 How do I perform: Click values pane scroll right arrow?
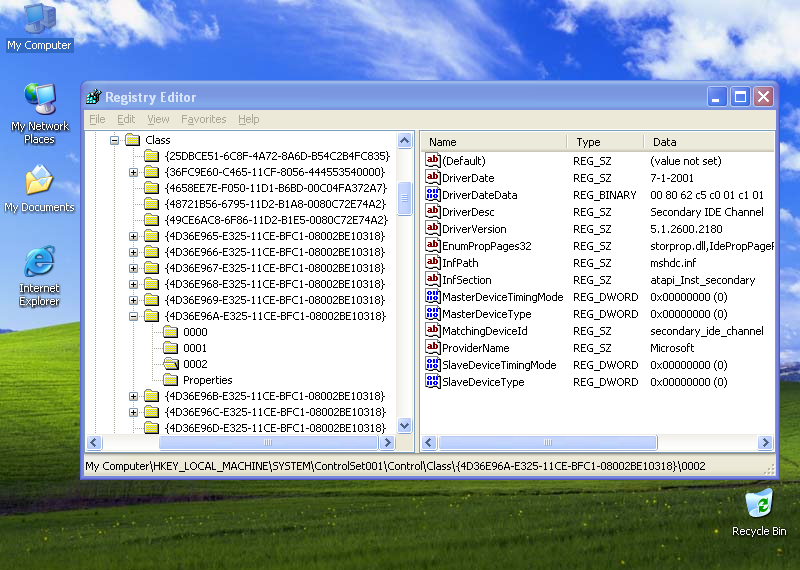click(765, 442)
